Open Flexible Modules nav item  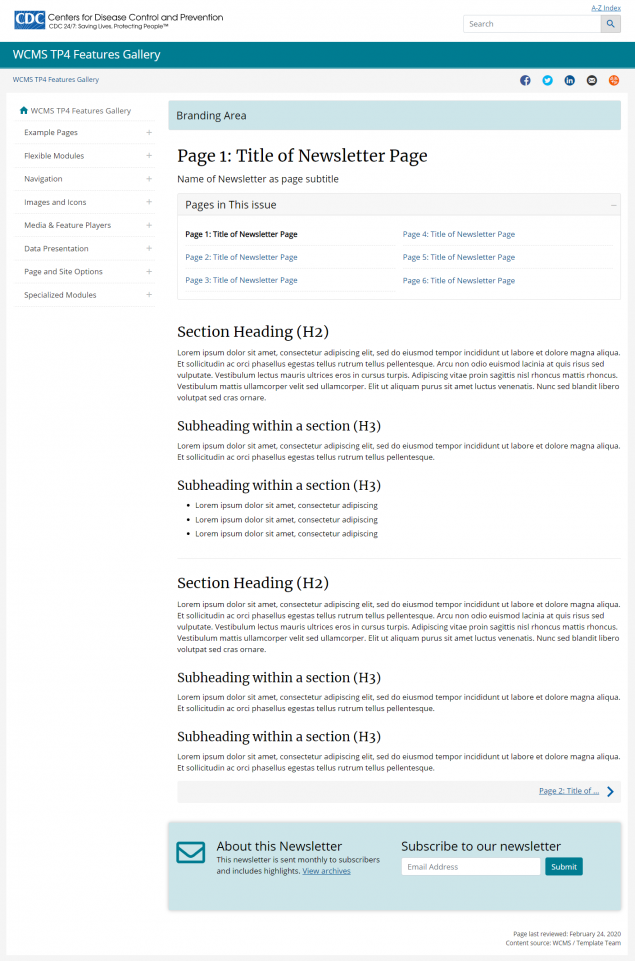pos(54,156)
